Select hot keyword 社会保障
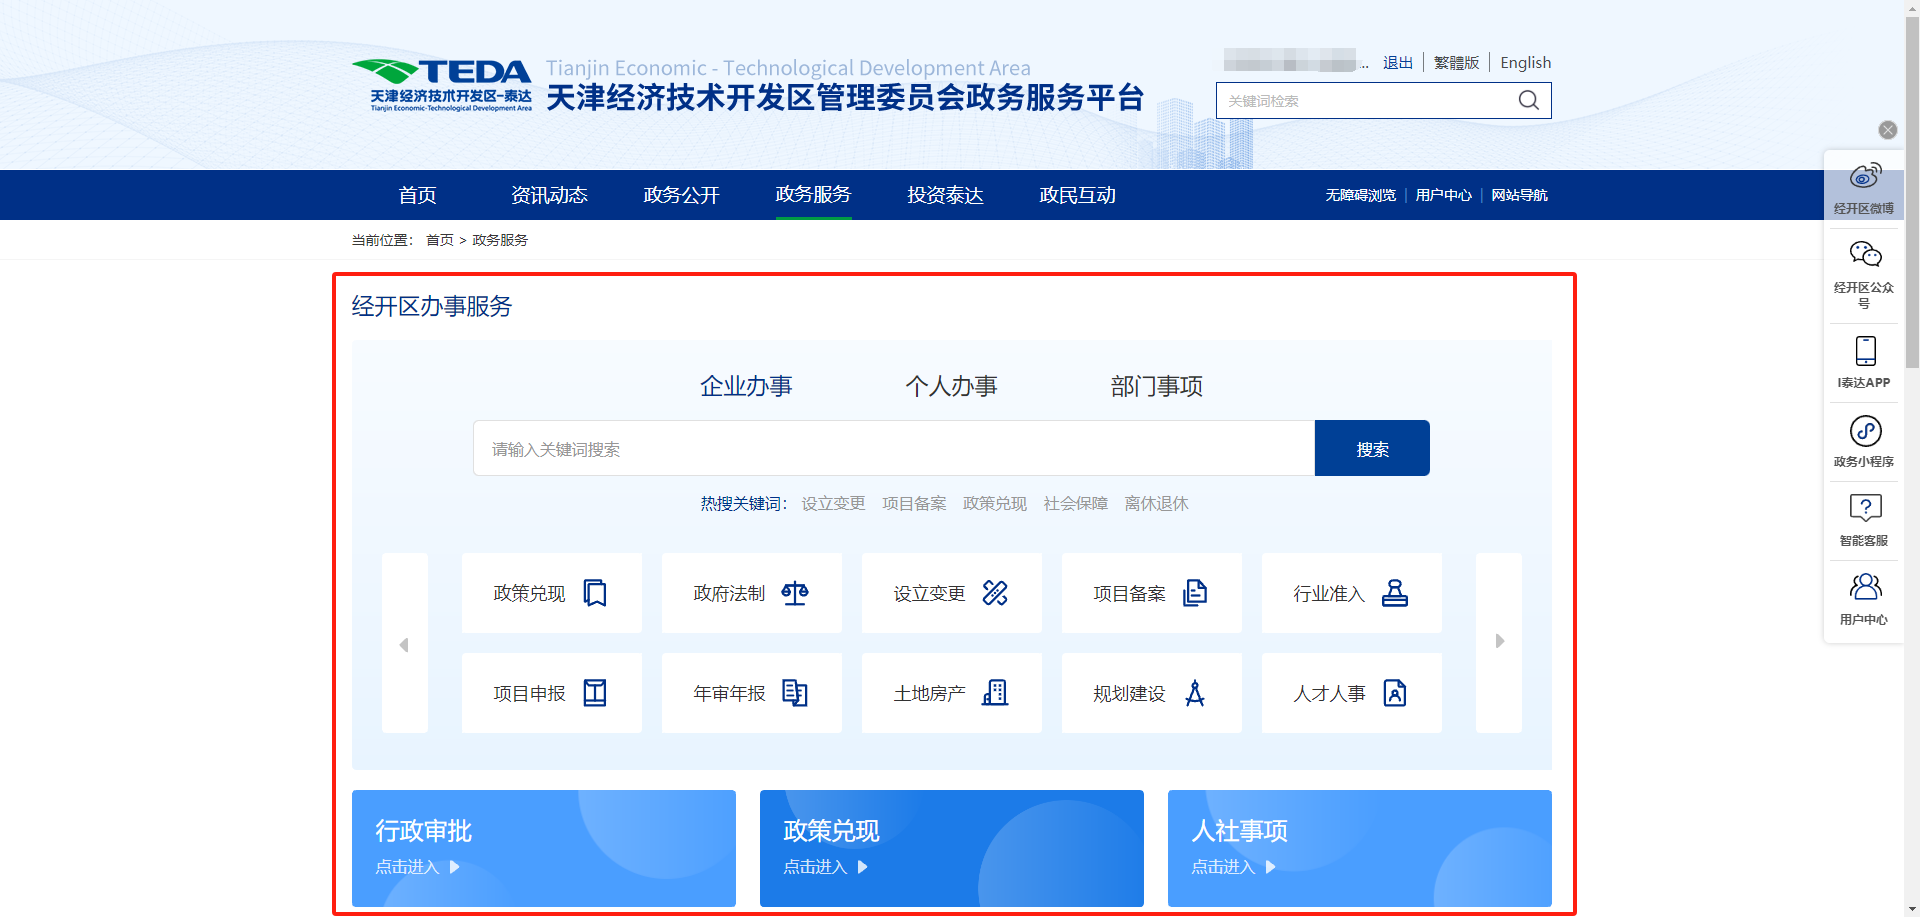The width and height of the screenshot is (1920, 917). 1076,503
